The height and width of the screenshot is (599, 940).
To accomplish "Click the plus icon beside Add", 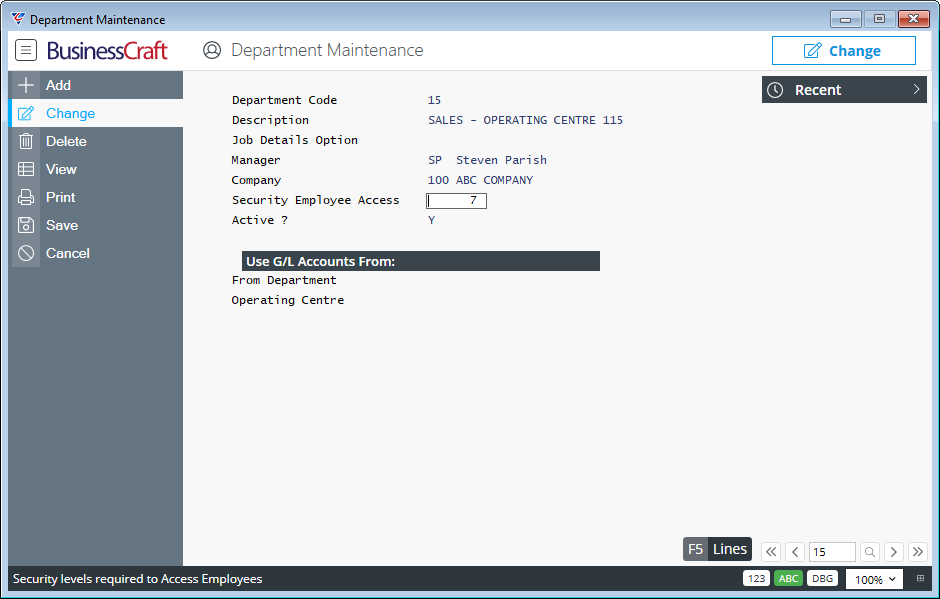I will [x=26, y=85].
